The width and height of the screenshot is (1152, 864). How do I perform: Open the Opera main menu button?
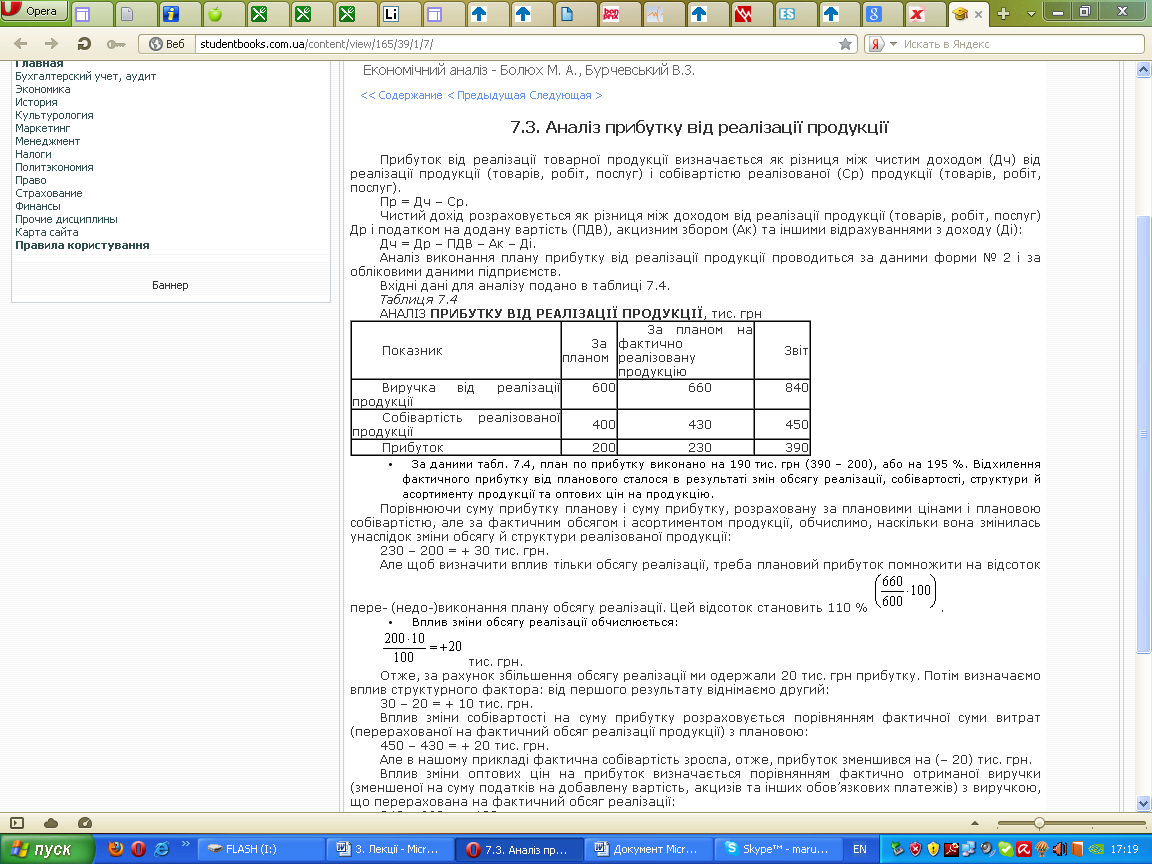point(34,11)
